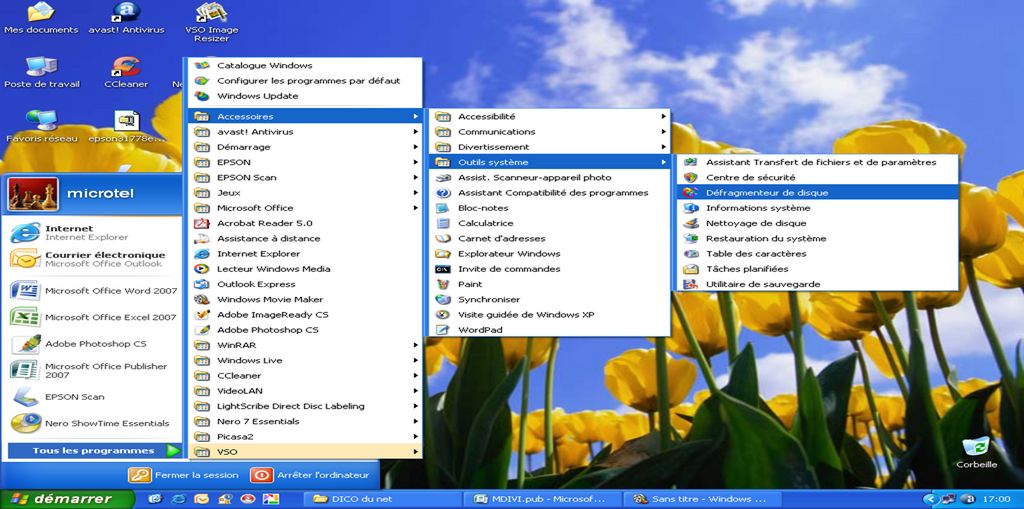1024x509 pixels.
Task: Open Centre de sécurité
Action: tap(816, 177)
